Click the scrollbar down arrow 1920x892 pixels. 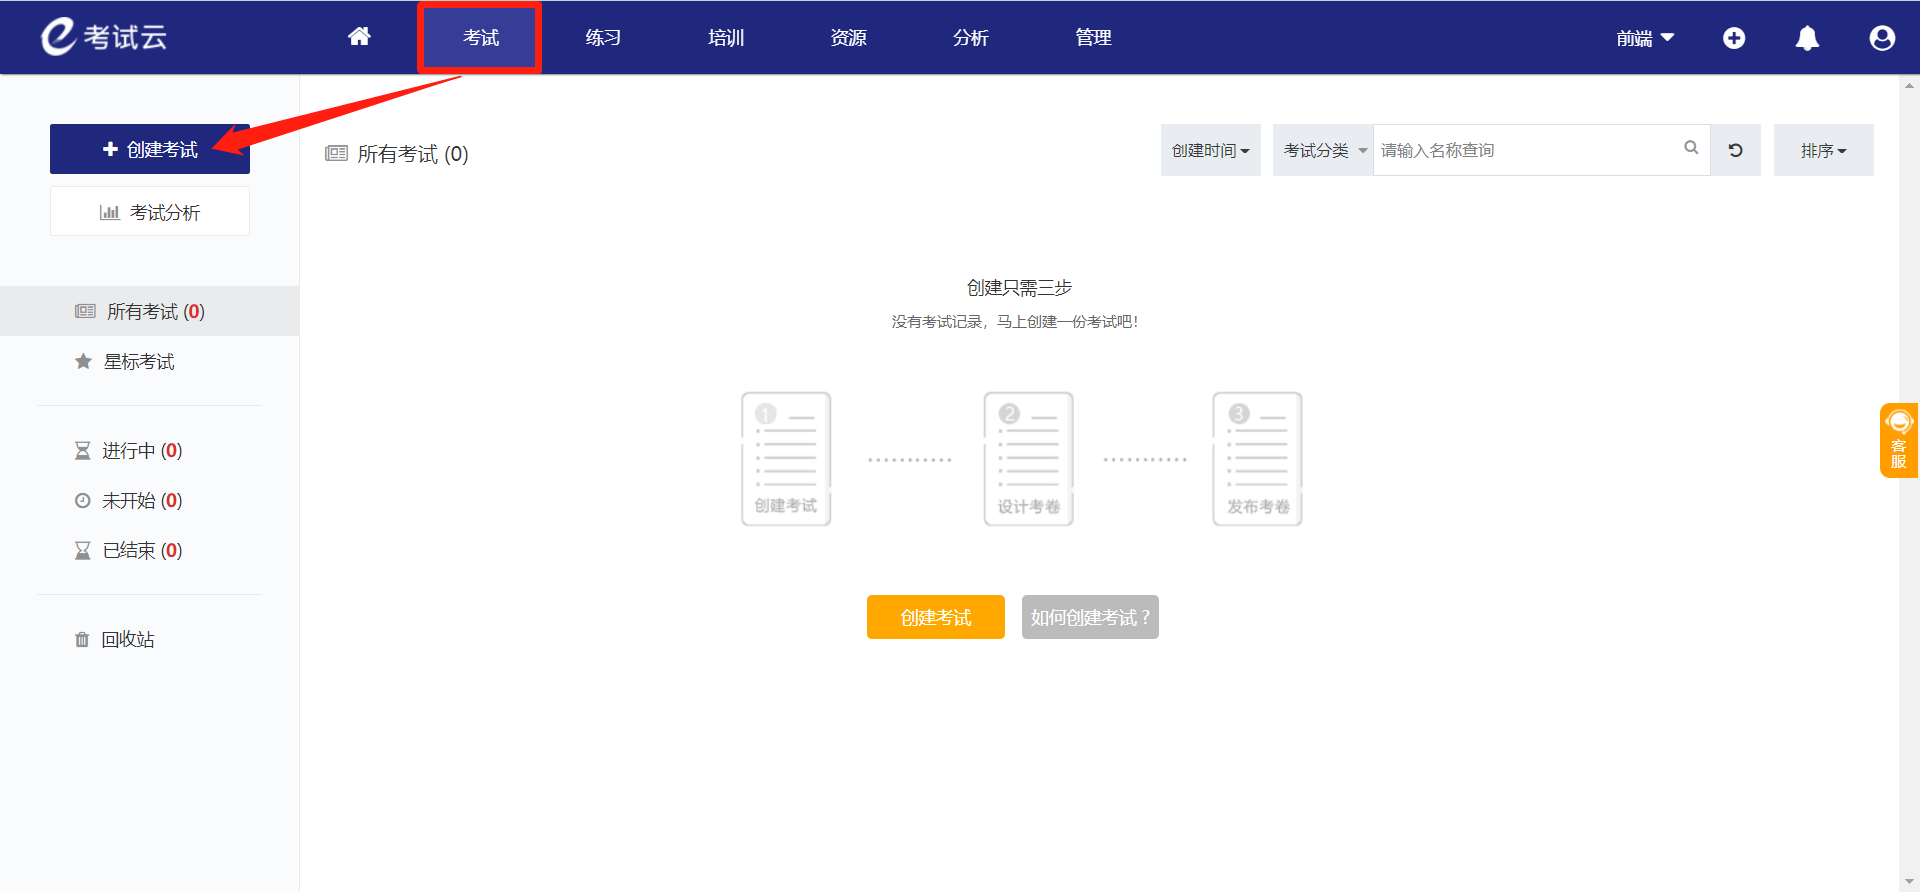[1910, 882]
